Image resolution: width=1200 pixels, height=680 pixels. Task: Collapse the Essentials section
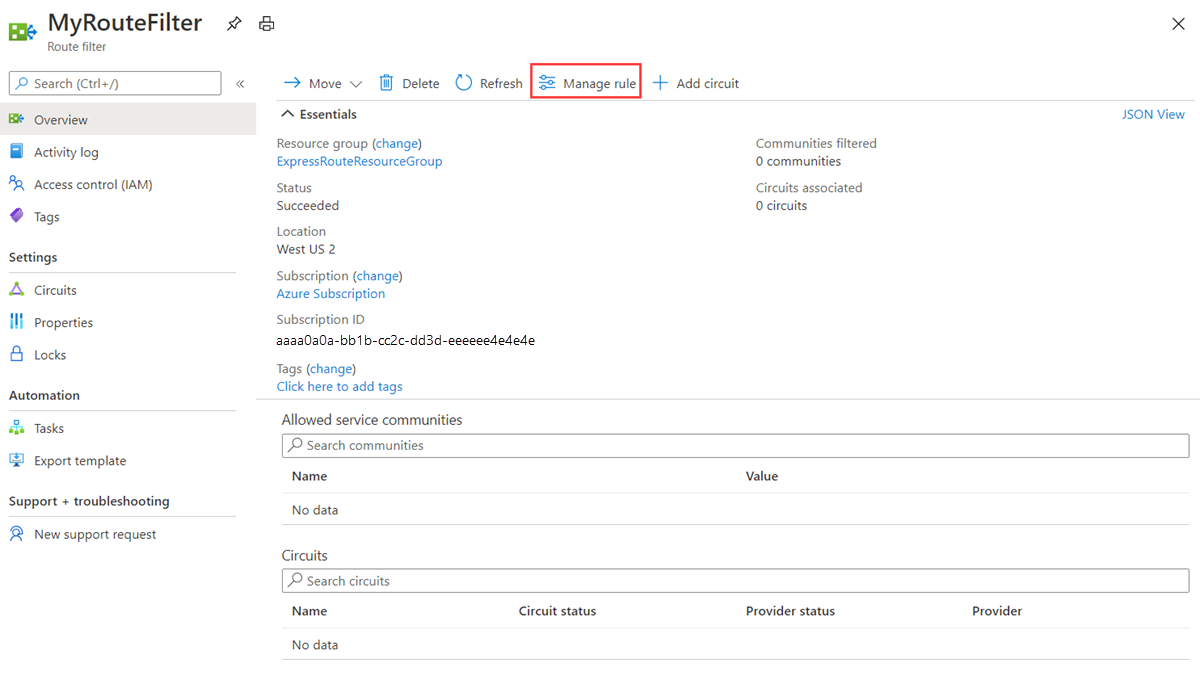[x=287, y=114]
